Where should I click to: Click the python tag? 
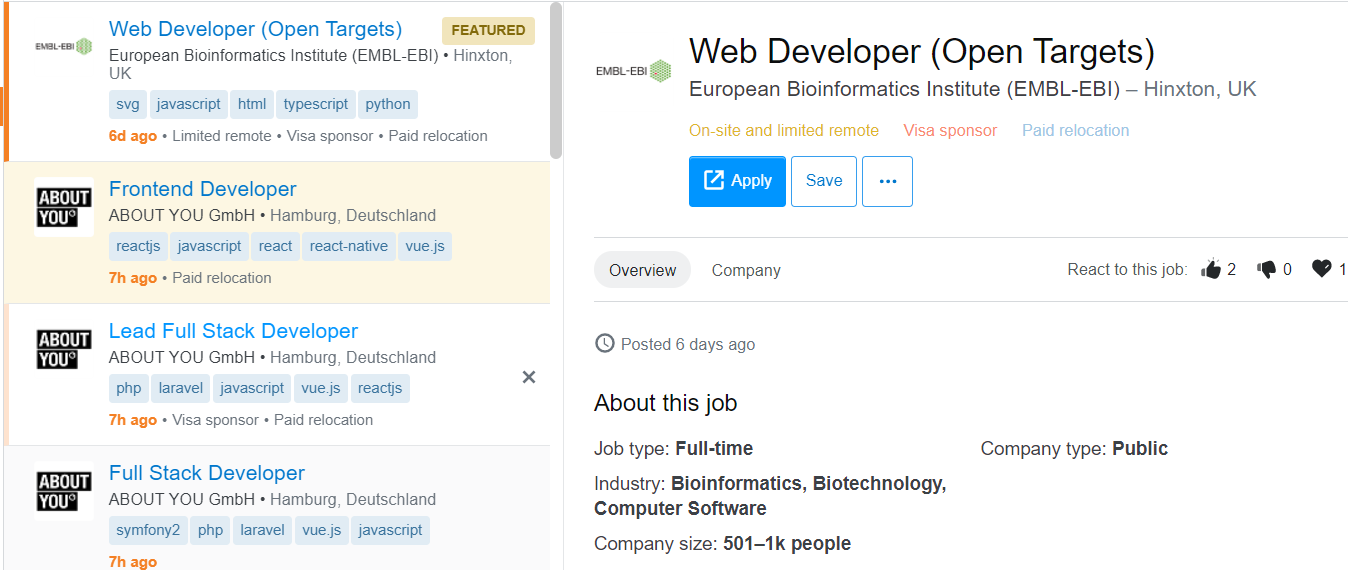(x=388, y=104)
